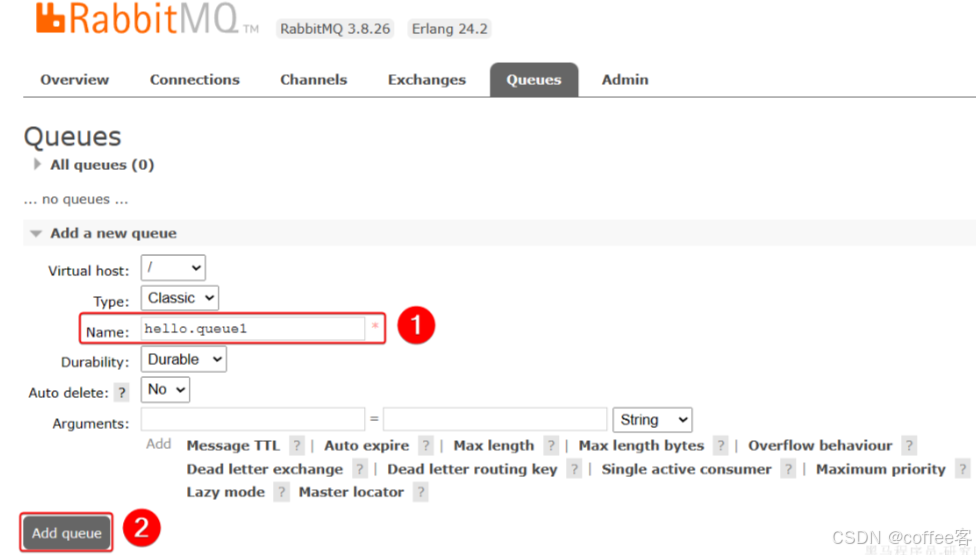Add Message TTL argument

pos(233,445)
